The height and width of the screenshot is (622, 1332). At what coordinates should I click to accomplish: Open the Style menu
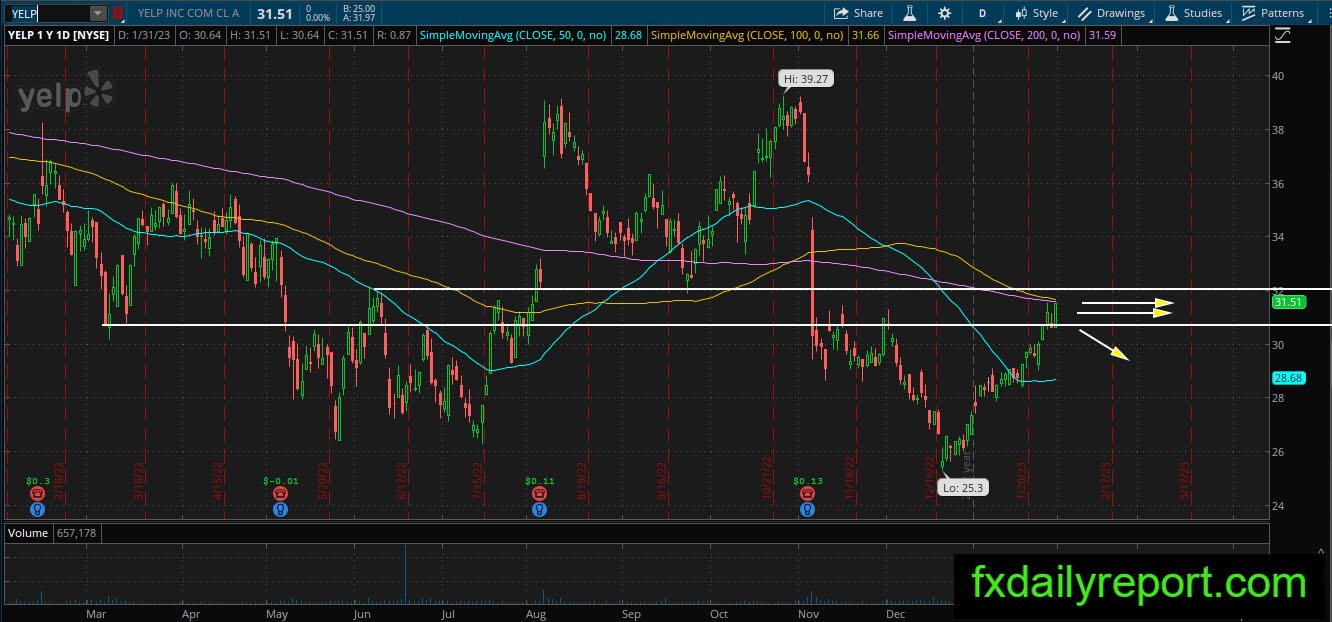pos(1036,13)
